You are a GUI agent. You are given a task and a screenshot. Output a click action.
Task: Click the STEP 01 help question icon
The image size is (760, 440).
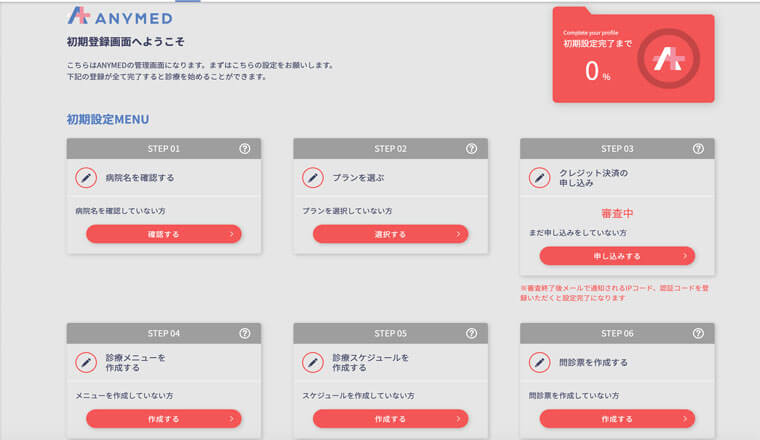coord(245,149)
